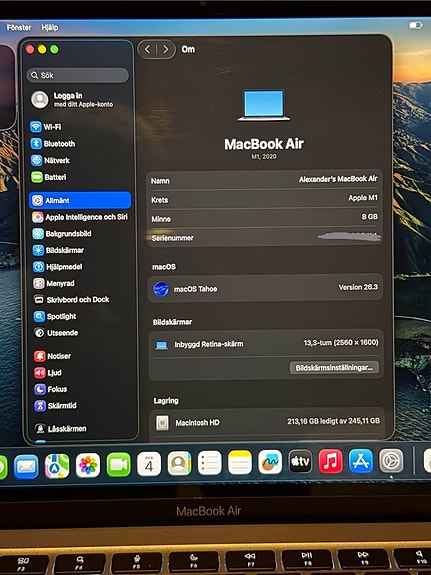The image size is (431, 575).
Task: Open the Hjälp menu
Action: (50, 28)
